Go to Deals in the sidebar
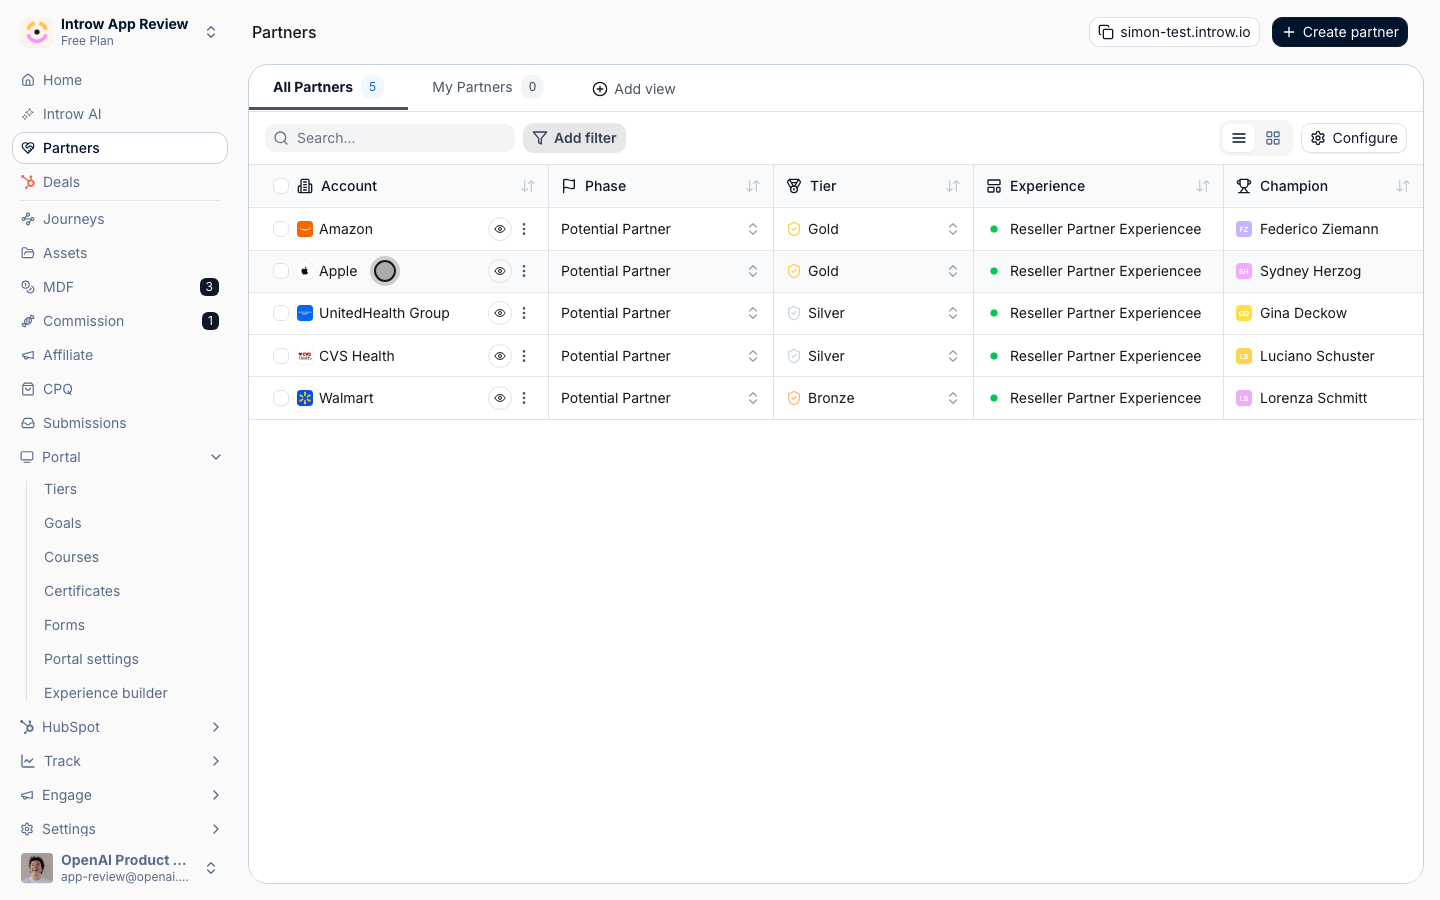This screenshot has width=1440, height=900. coord(120,182)
